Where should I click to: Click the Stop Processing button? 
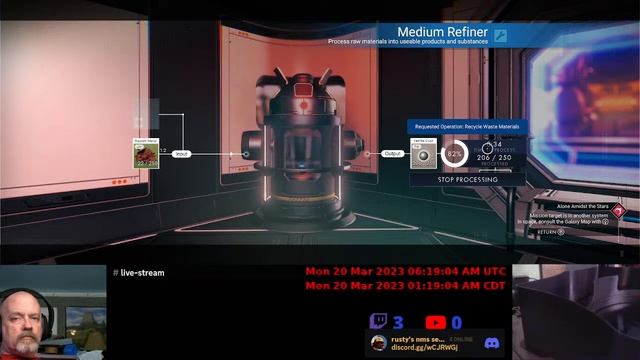tap(467, 180)
